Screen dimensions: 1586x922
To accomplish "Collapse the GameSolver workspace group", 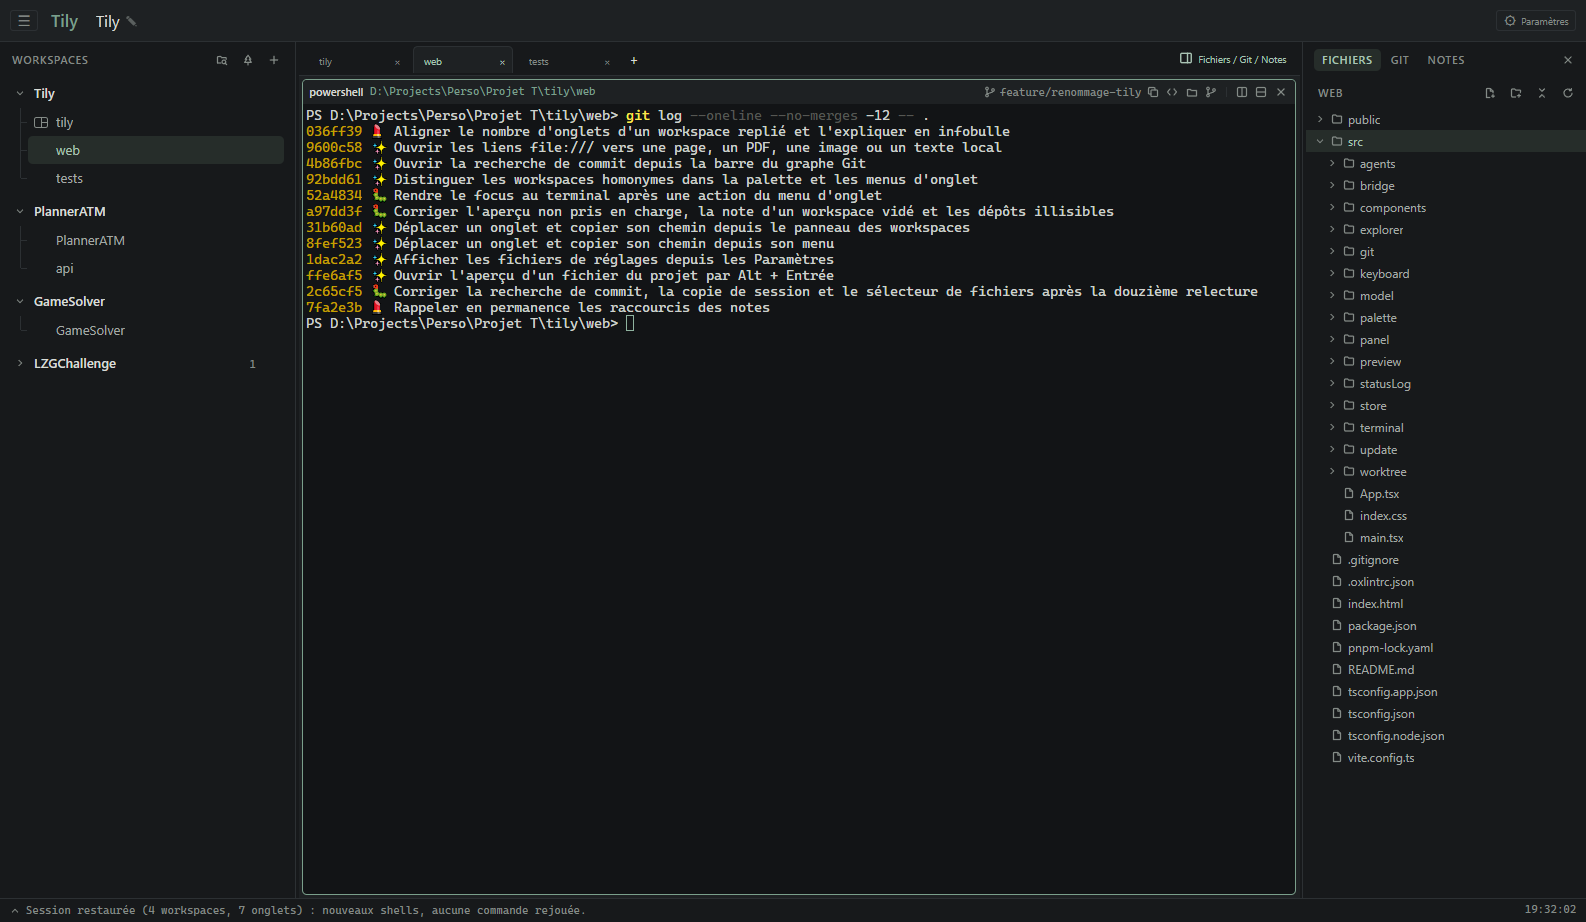I will 20,301.
